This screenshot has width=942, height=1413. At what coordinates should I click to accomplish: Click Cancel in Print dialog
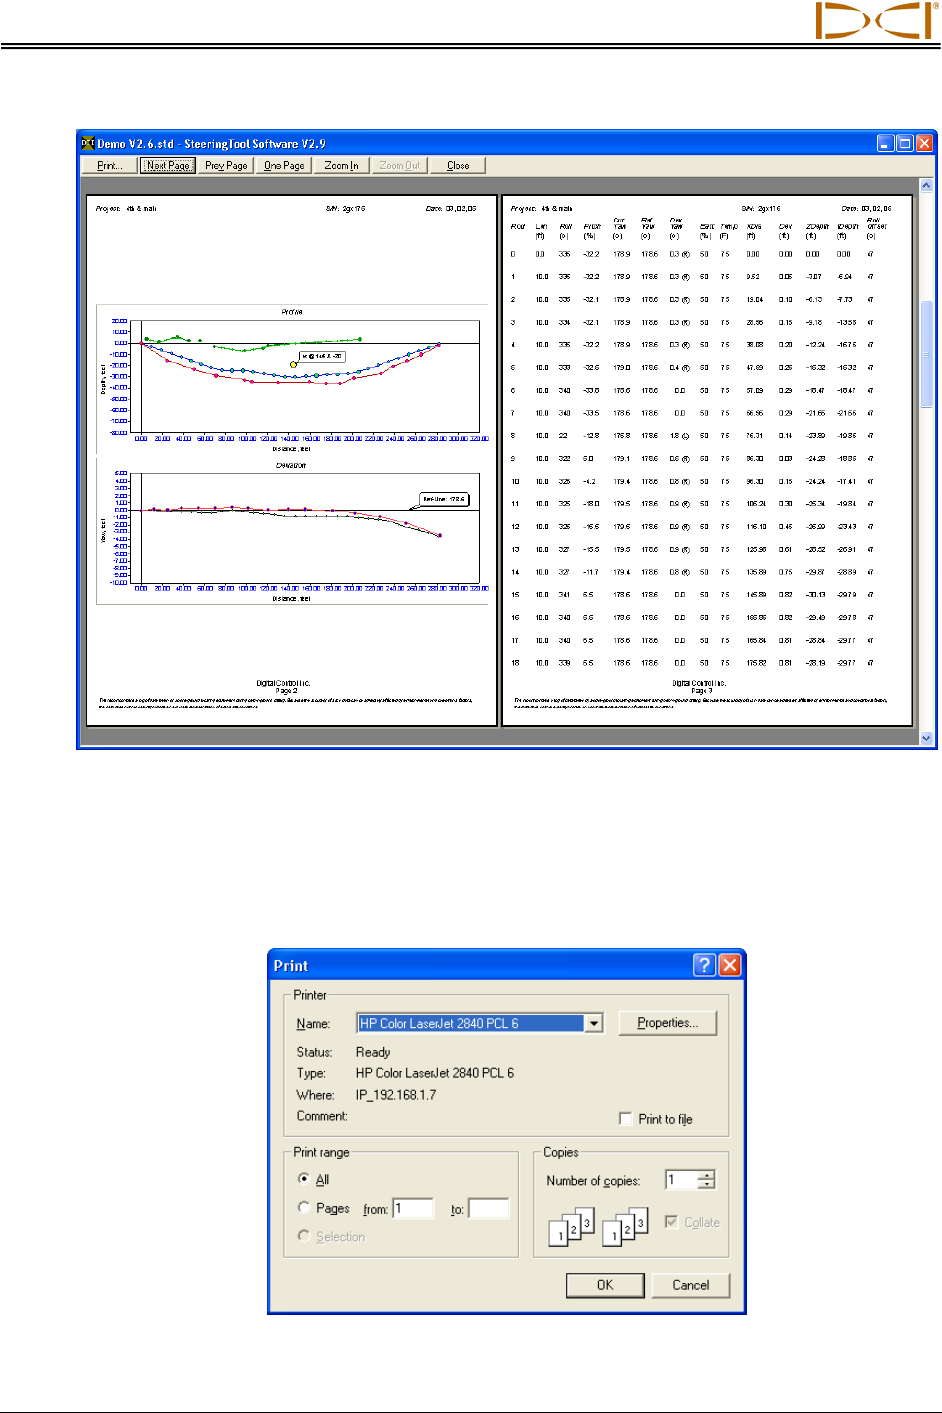(691, 1285)
